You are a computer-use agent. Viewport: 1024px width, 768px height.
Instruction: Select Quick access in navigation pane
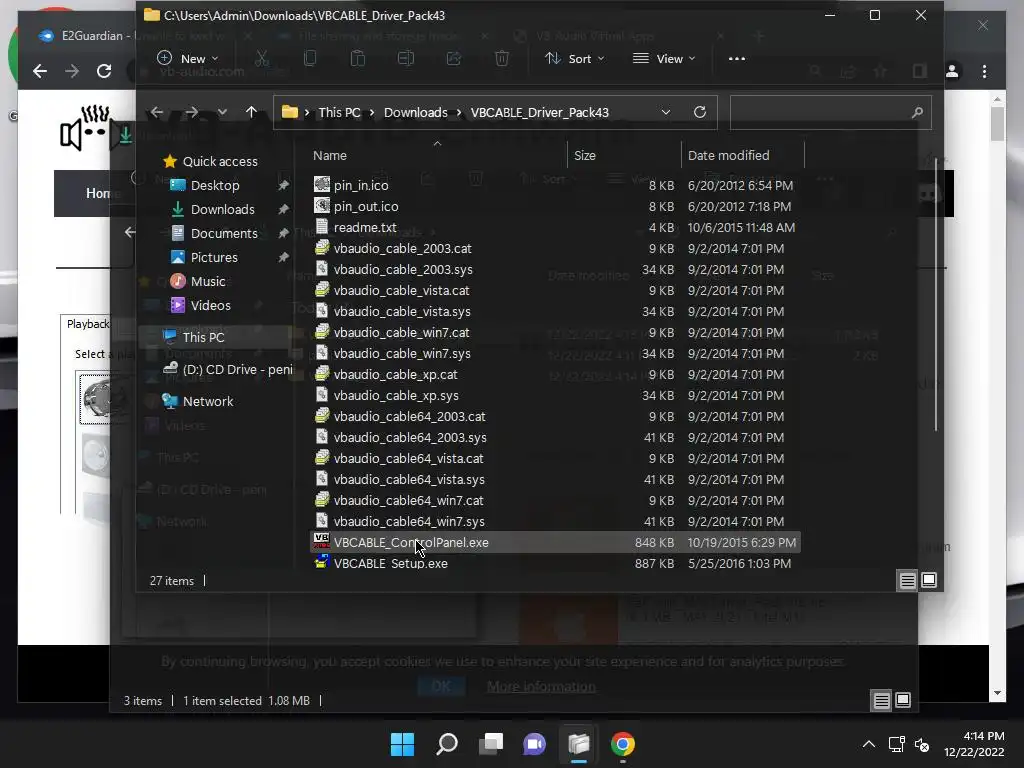[220, 161]
